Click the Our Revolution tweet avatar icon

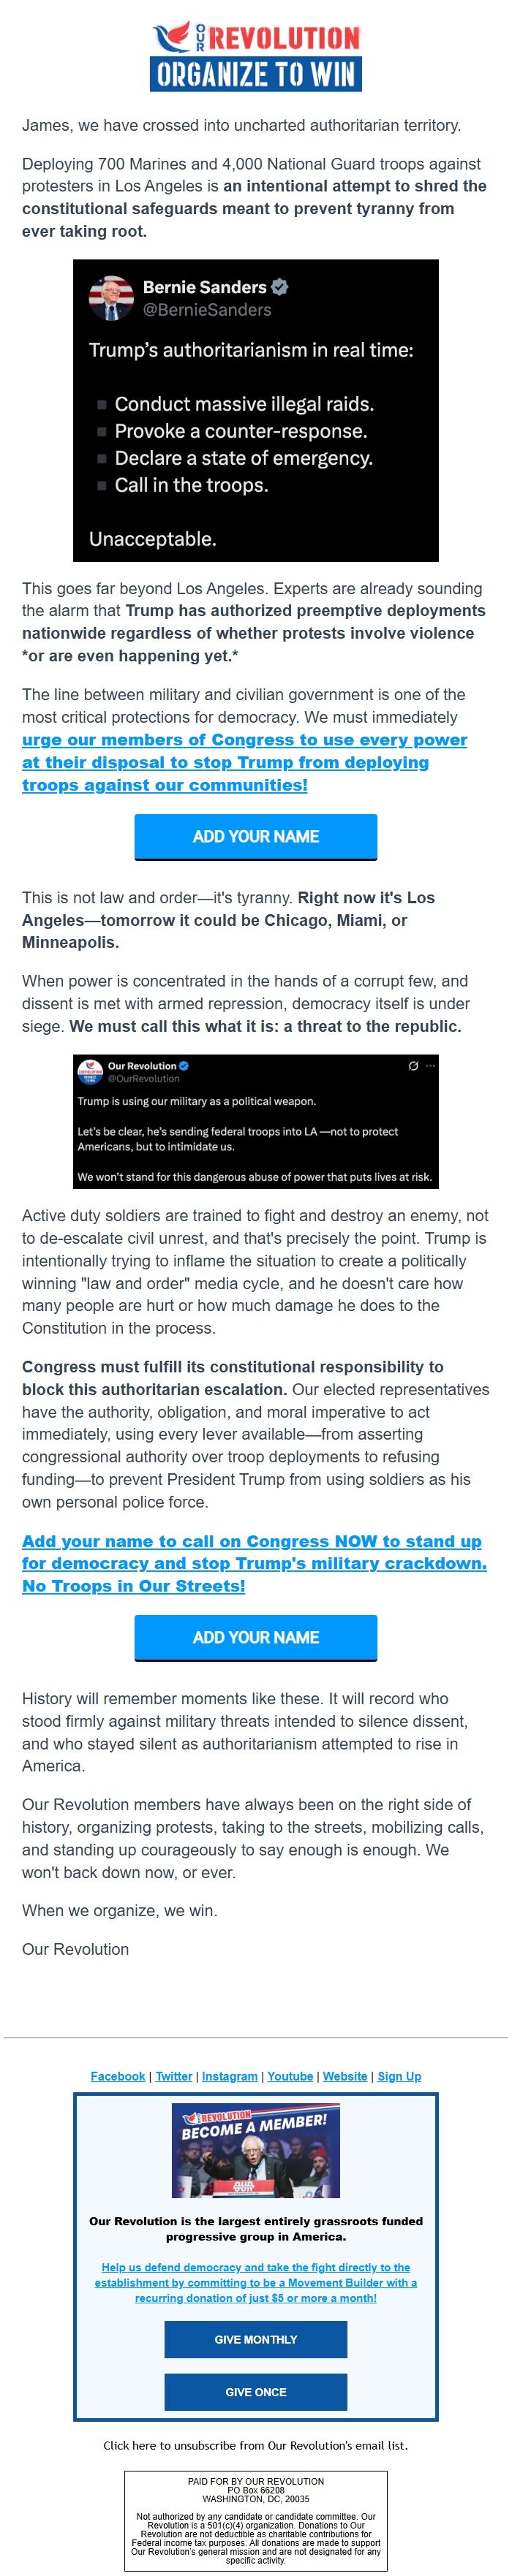point(91,1071)
